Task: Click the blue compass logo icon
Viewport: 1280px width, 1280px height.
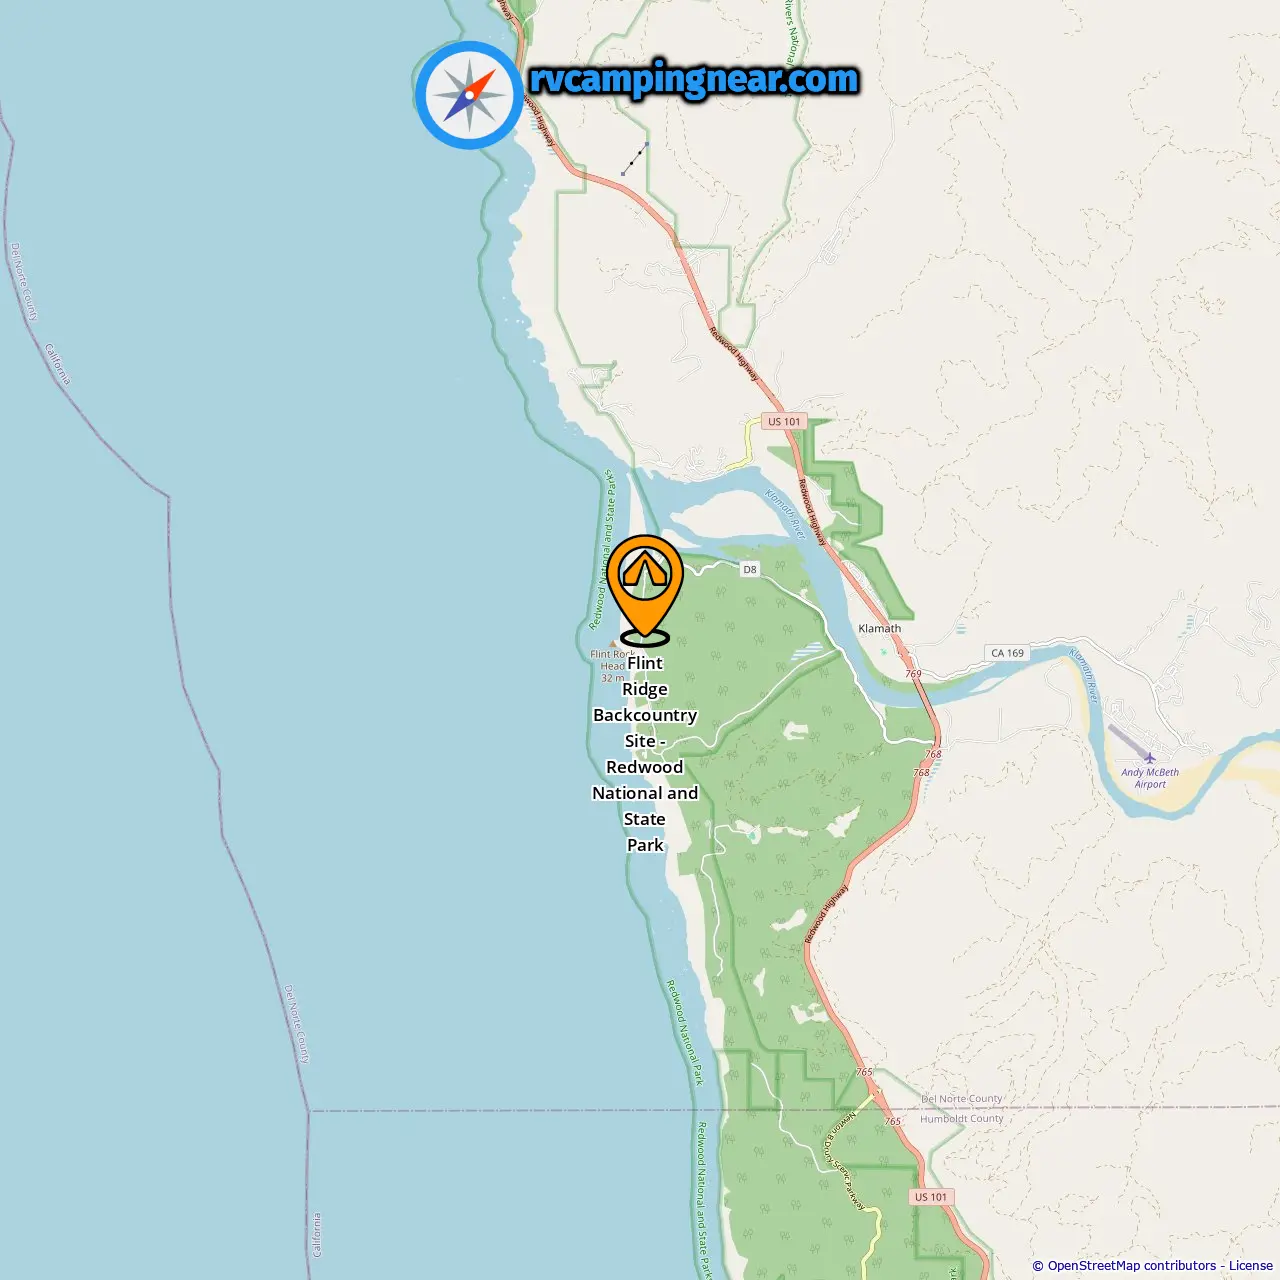Action: pos(469,95)
